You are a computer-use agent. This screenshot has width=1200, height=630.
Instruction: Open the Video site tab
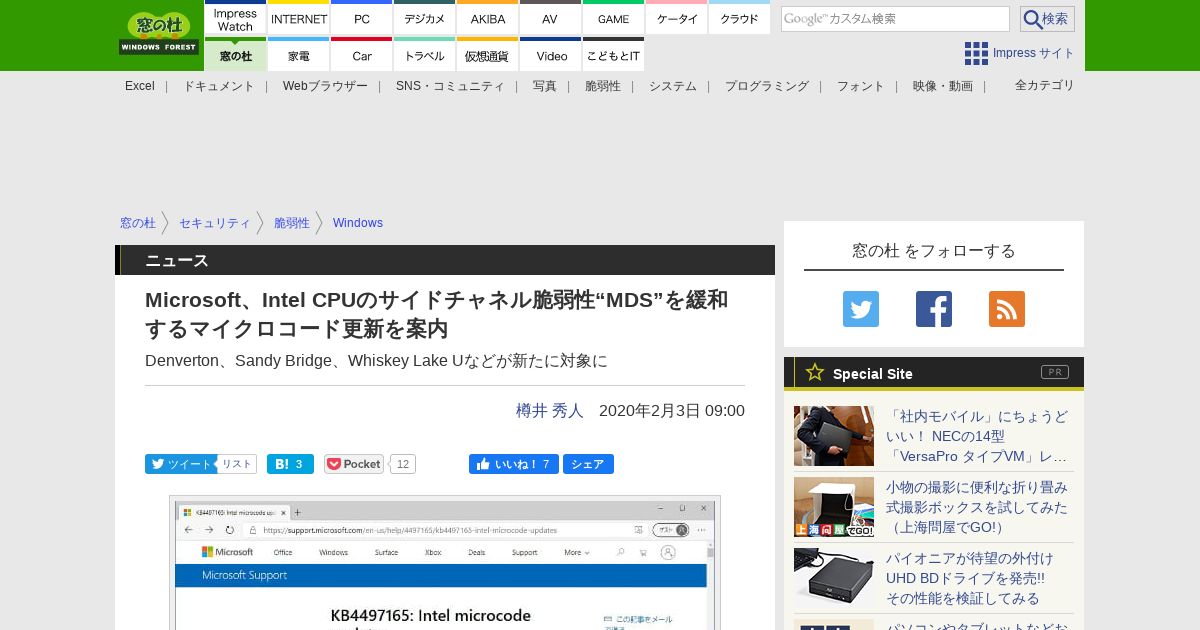click(550, 55)
